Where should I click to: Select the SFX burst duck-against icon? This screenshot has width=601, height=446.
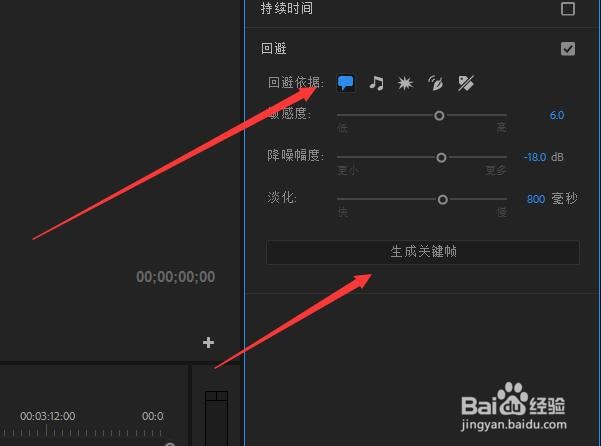pyautogui.click(x=405, y=83)
